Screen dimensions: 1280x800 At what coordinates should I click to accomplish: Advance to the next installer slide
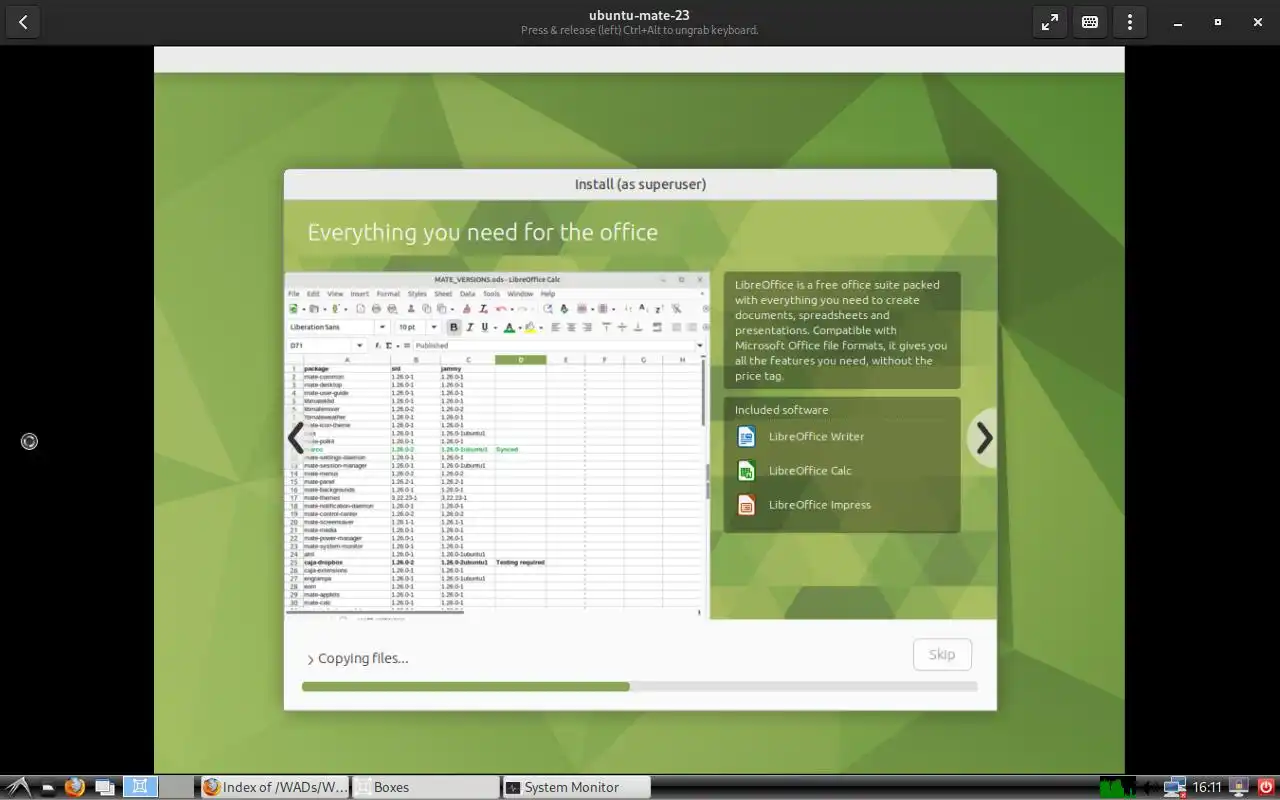click(x=984, y=438)
